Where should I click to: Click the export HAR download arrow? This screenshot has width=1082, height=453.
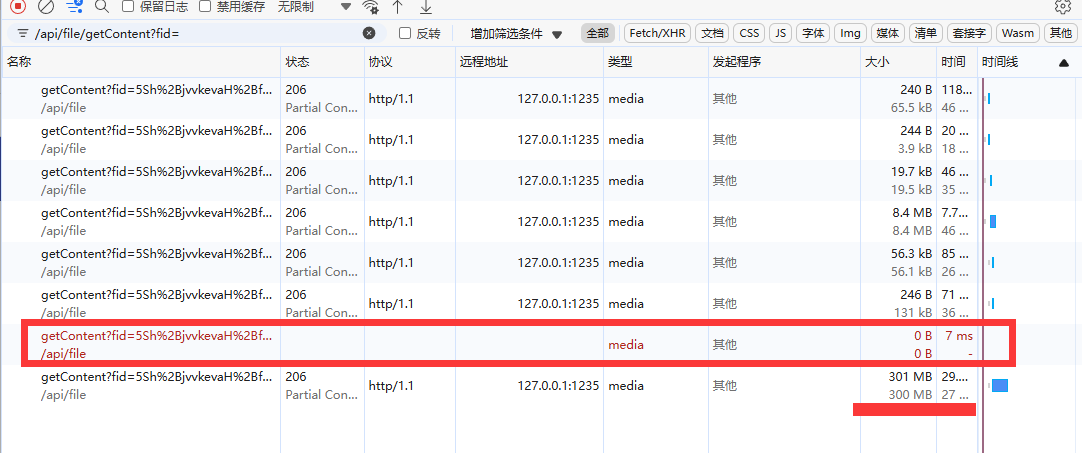[x=425, y=6]
